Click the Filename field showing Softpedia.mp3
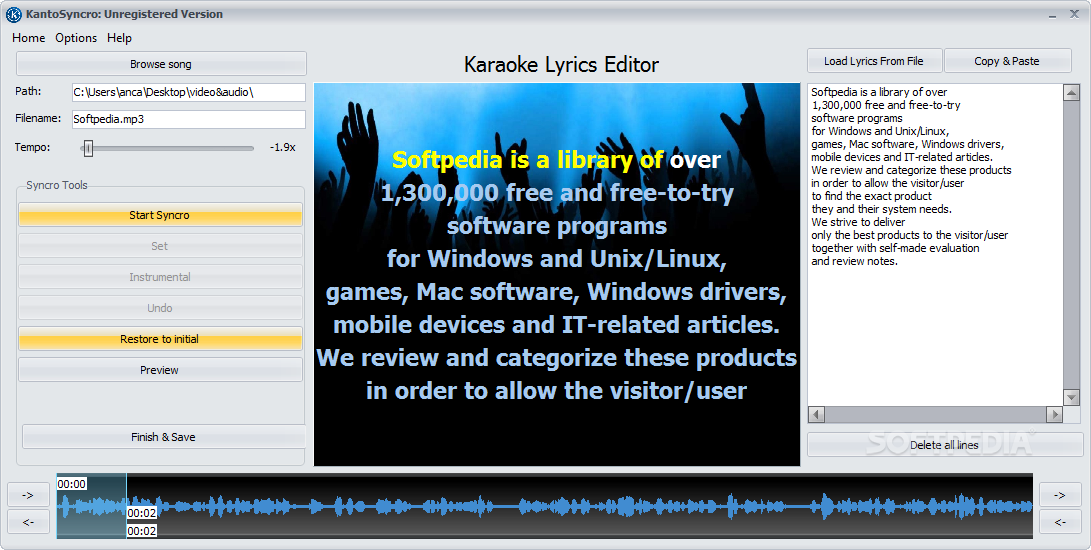The image size is (1091, 550). click(189, 119)
